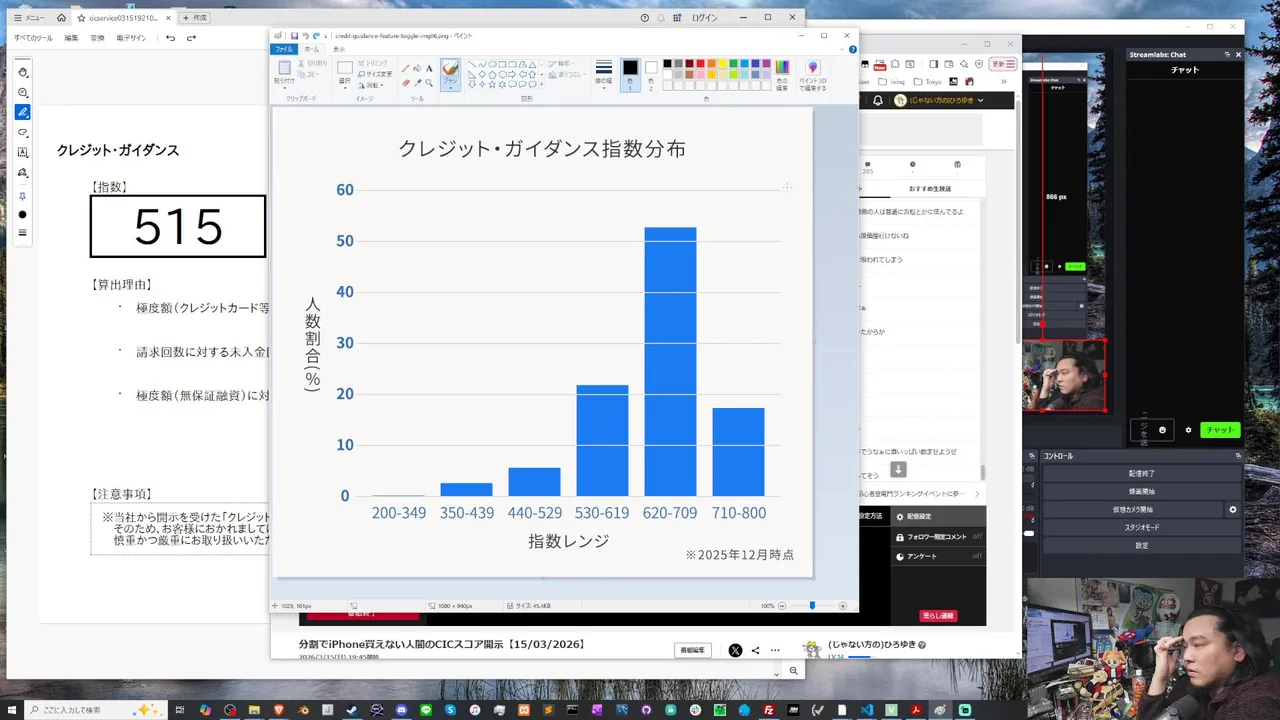Pick the red palette color in Paint

[700, 64]
